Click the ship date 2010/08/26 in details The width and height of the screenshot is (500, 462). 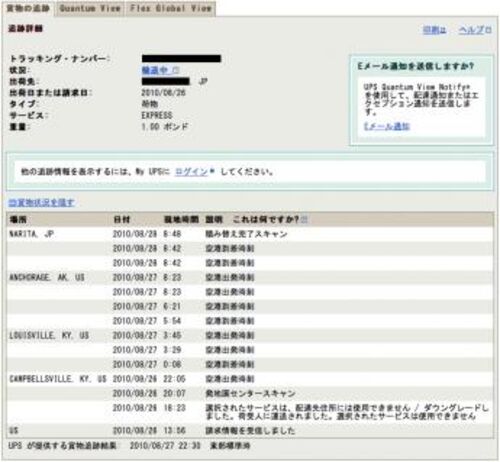(163, 93)
